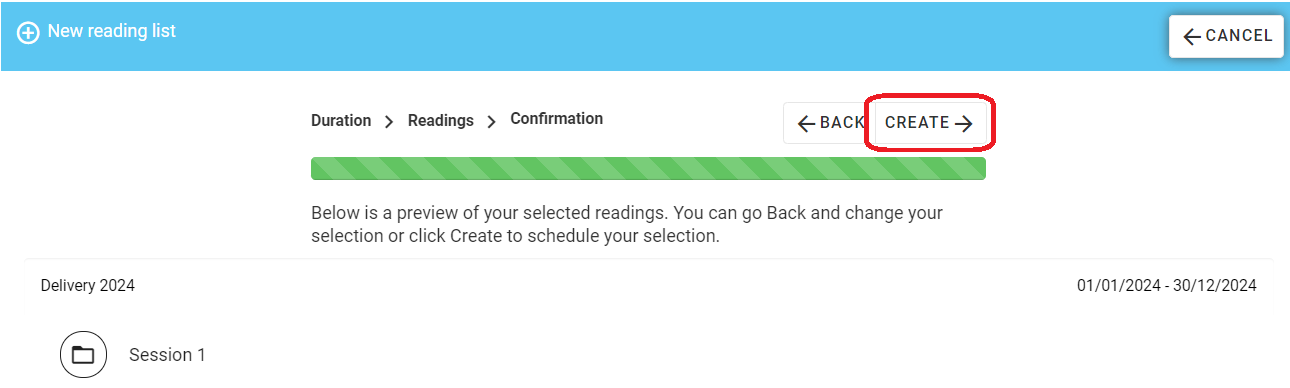The height and width of the screenshot is (388, 1290).
Task: Click the left arrow icon on Cancel
Action: click(1191, 36)
